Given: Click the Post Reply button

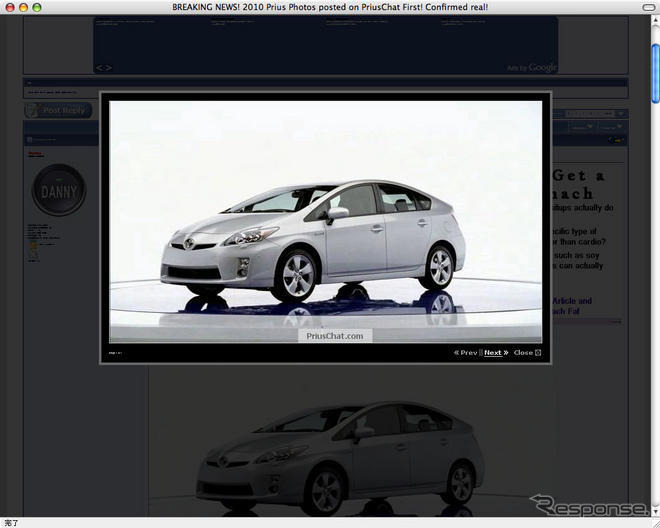Looking at the screenshot, I should 58,110.
